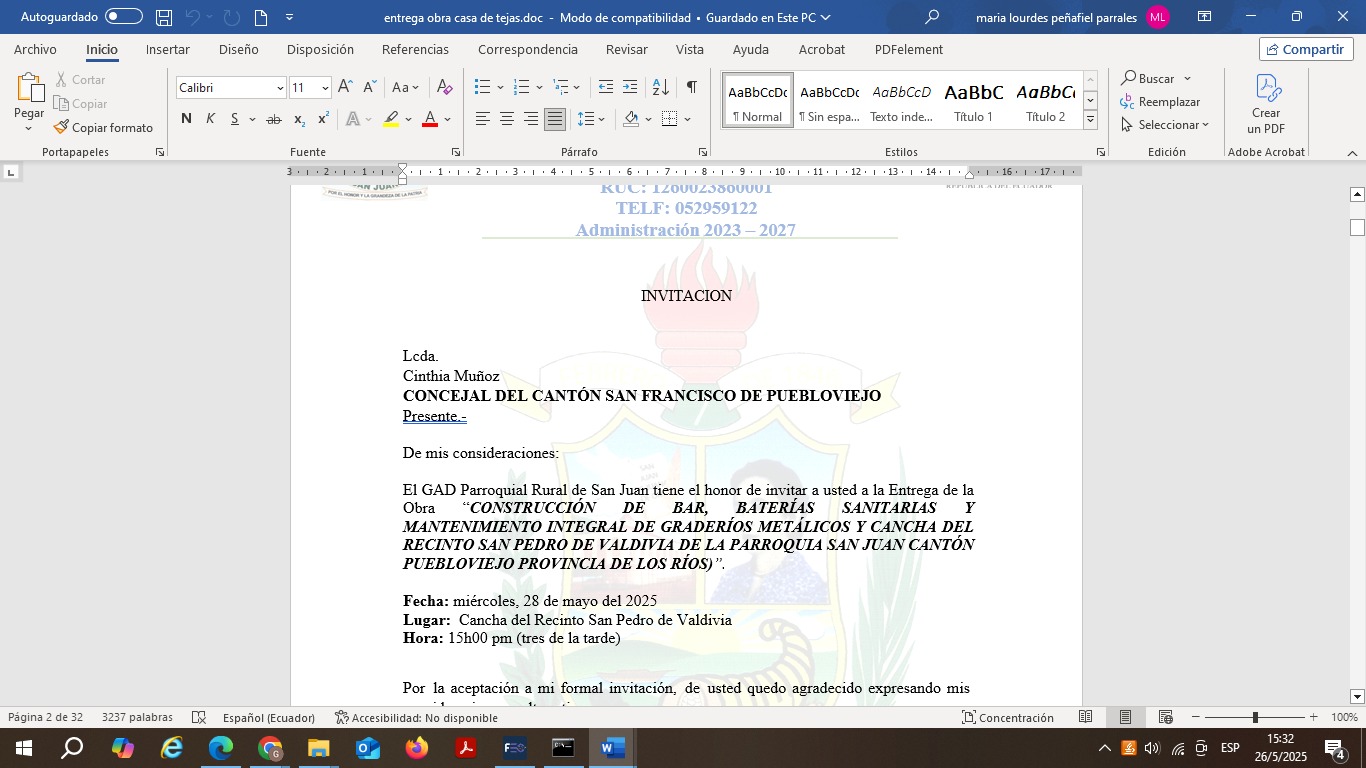Click the Format Painter brush icon

click(x=61, y=128)
